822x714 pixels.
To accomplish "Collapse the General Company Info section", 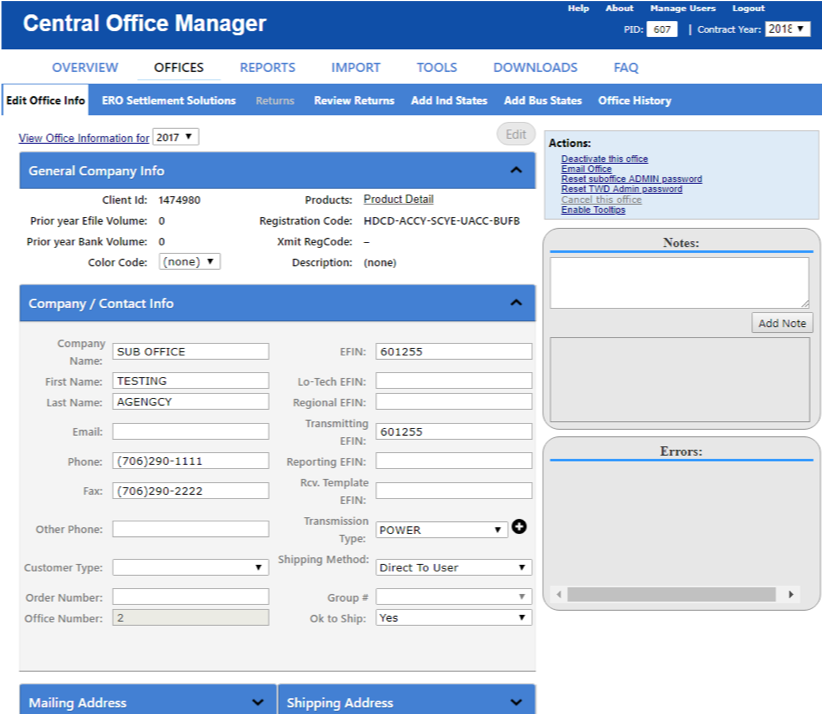I will click(x=517, y=171).
